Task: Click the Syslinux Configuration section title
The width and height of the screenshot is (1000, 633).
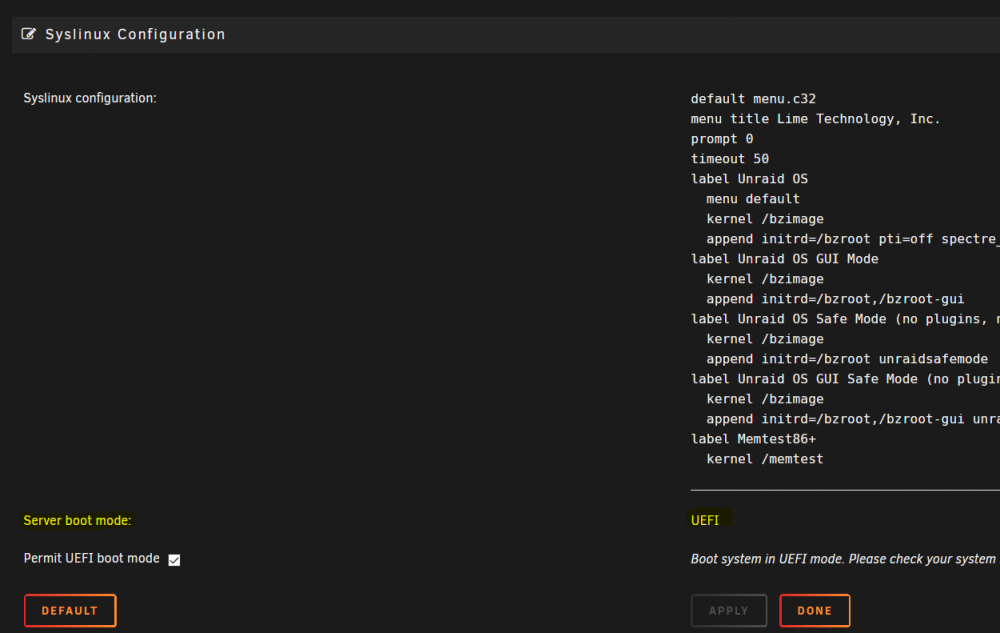Action: click(x=135, y=34)
